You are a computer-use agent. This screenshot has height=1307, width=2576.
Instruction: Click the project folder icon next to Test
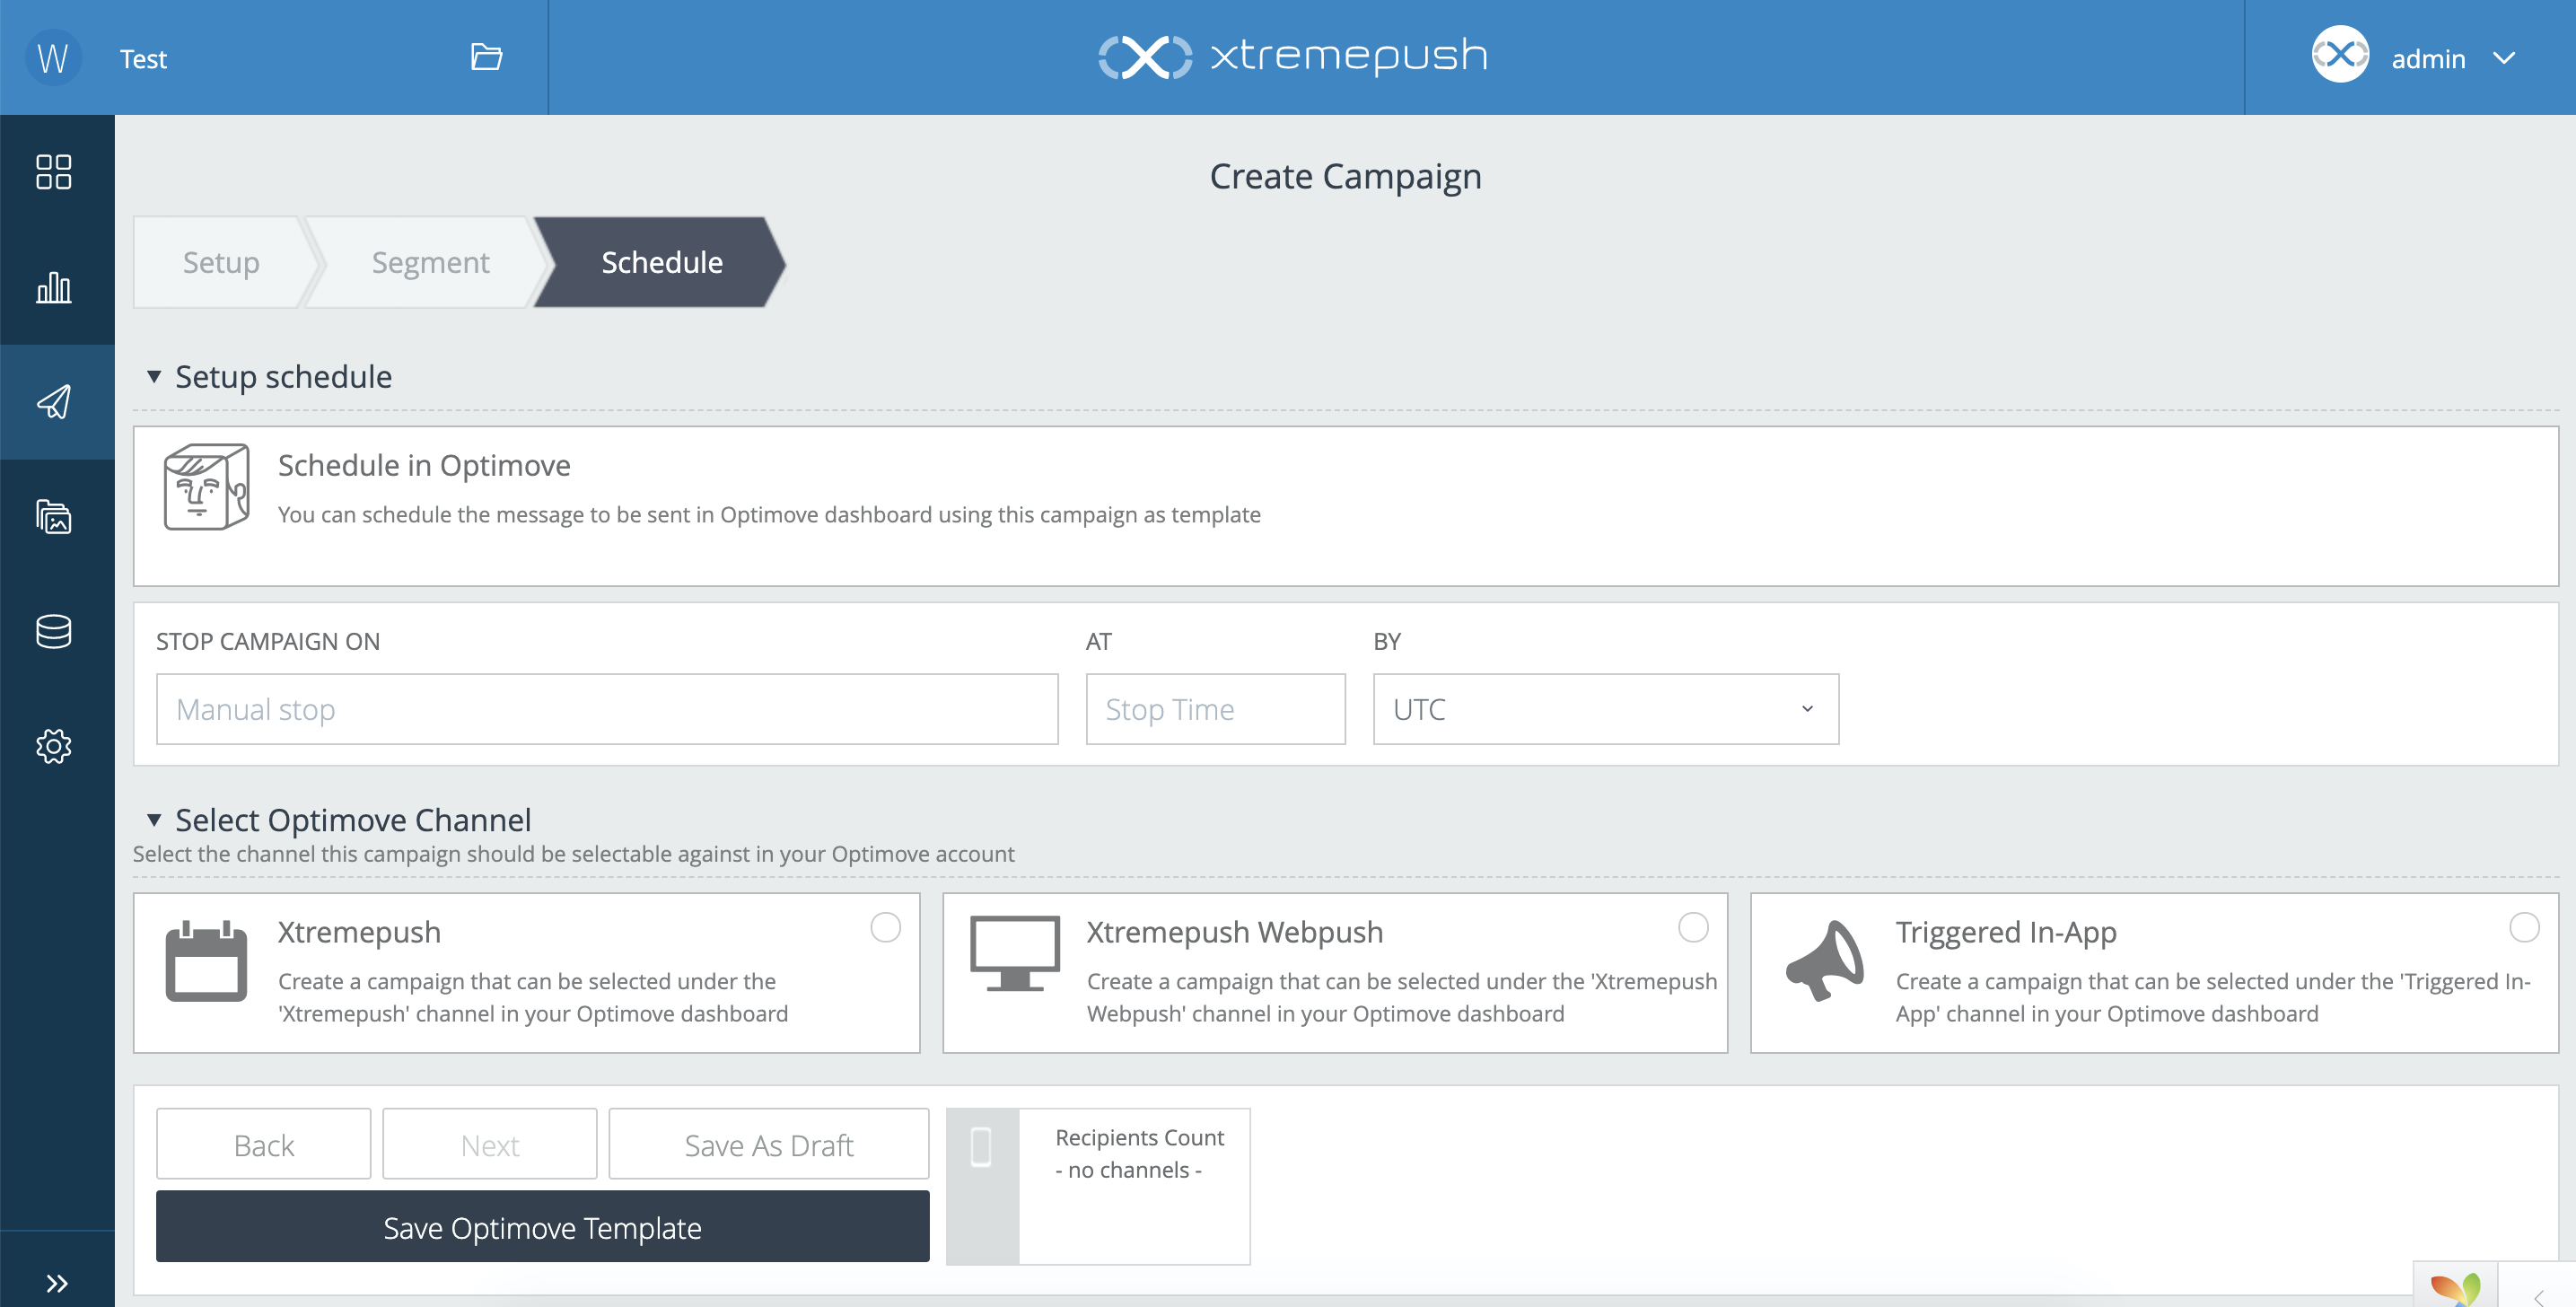point(486,57)
